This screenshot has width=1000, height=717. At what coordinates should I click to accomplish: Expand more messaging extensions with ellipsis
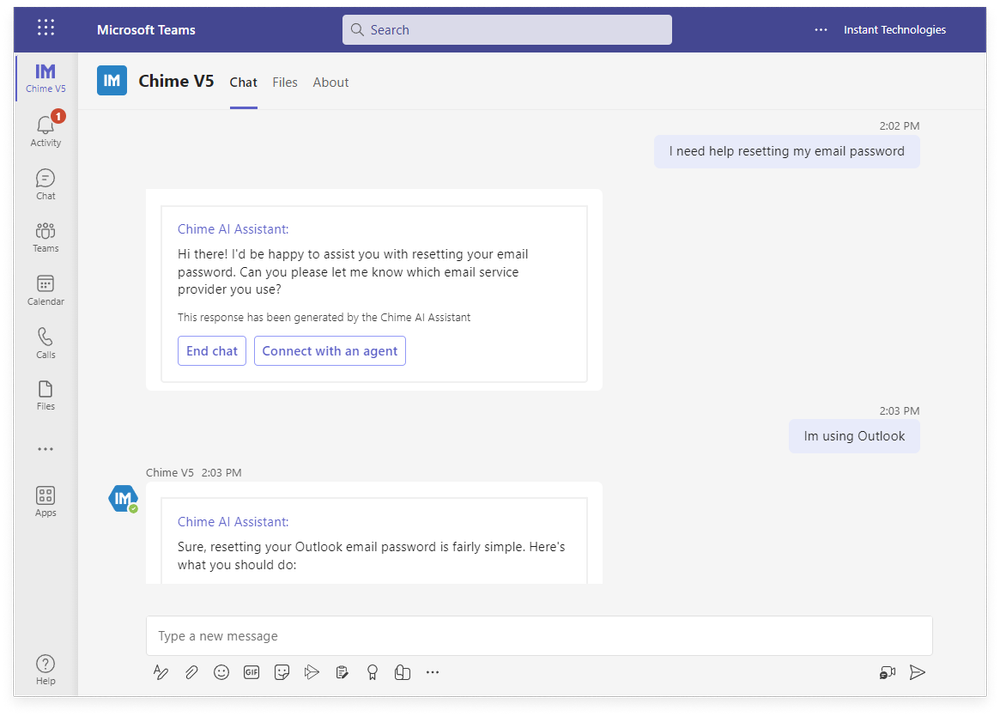click(432, 672)
